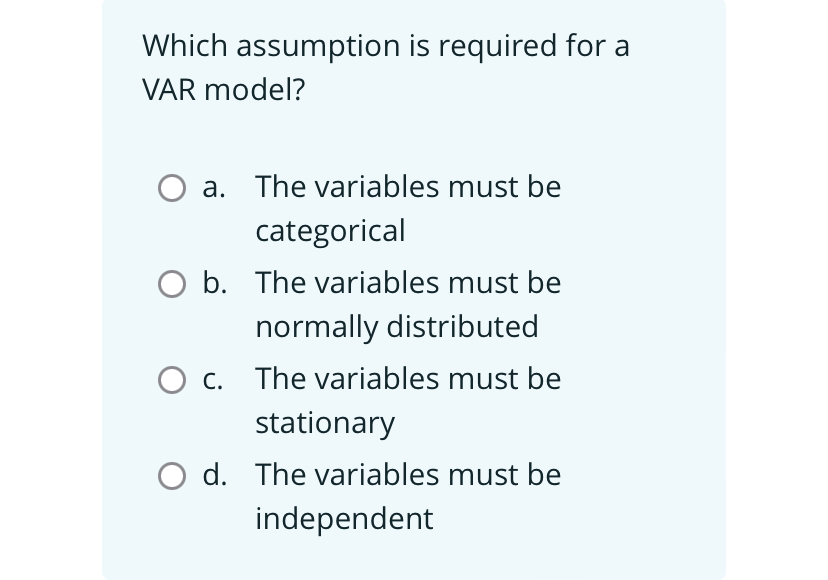Click the answer labeled 'b.'

(x=214, y=284)
